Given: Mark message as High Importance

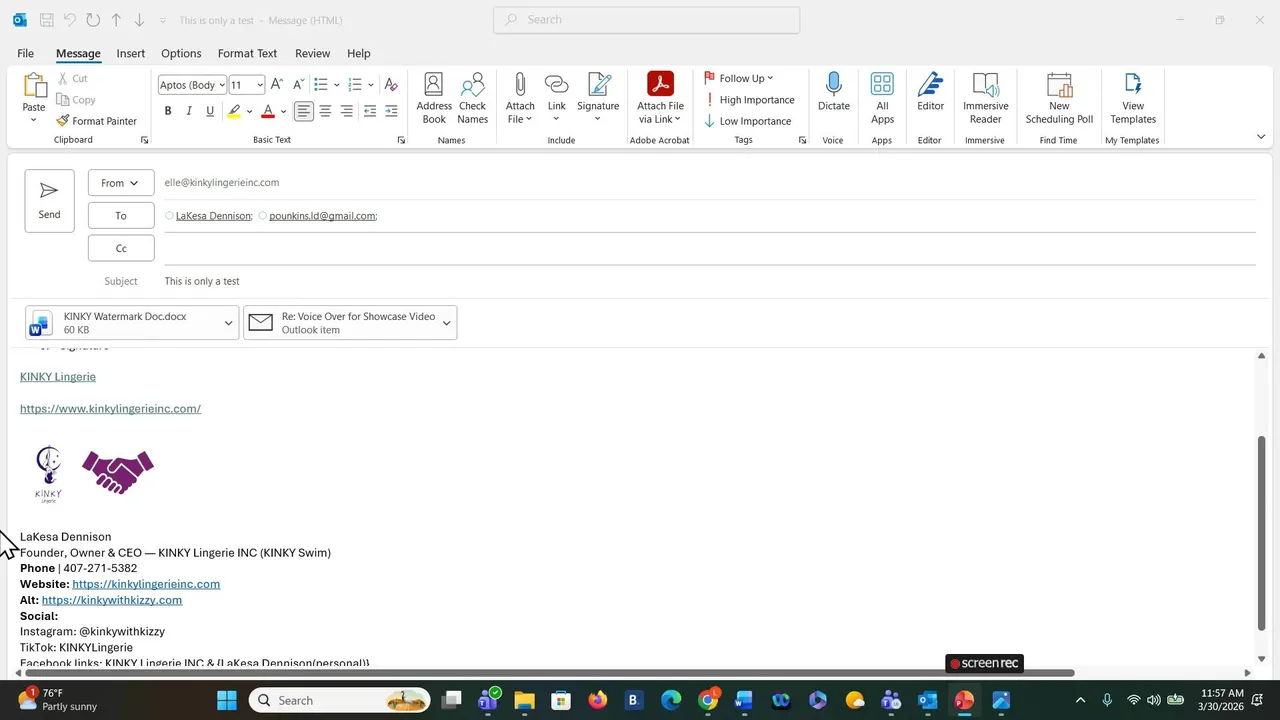Looking at the screenshot, I should 750,100.
